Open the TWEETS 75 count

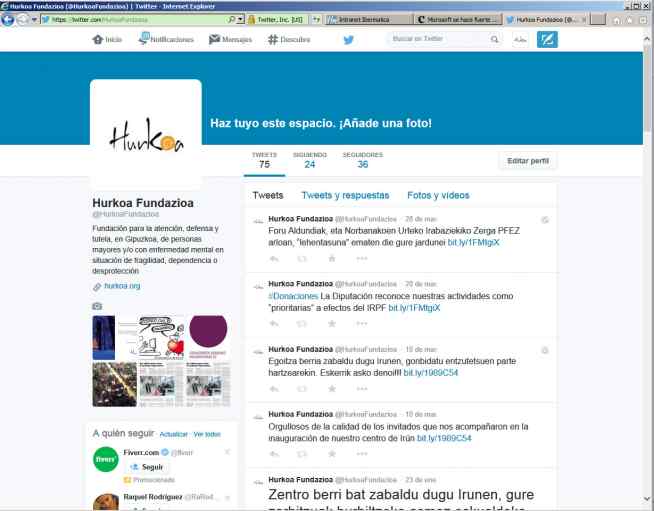point(264,160)
